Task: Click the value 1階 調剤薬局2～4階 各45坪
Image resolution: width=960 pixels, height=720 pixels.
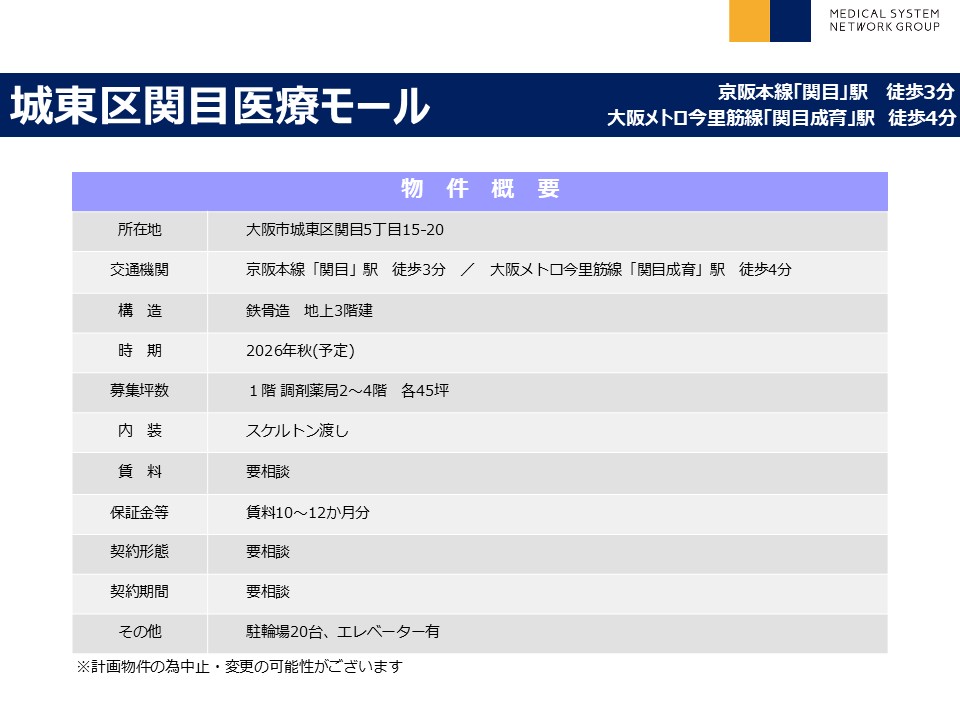Action: (349, 391)
